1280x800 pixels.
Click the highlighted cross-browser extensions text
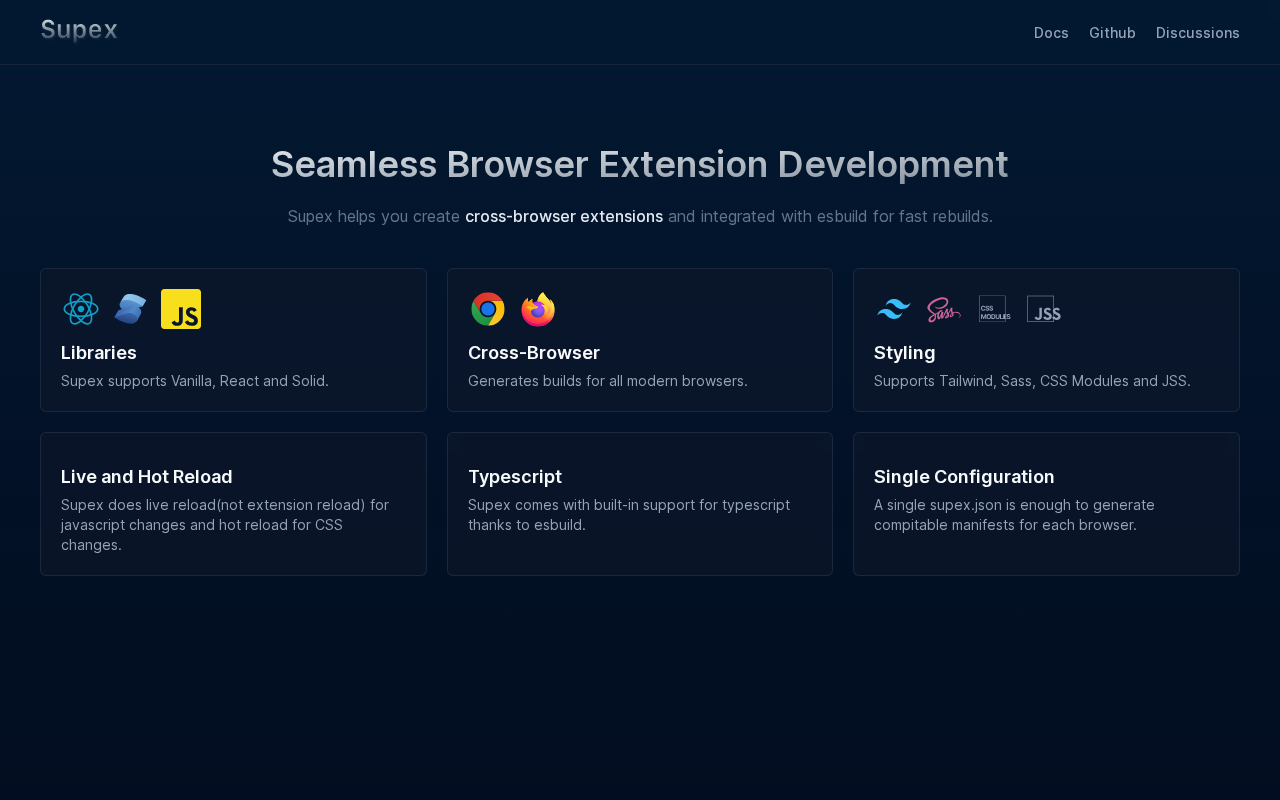coord(564,216)
